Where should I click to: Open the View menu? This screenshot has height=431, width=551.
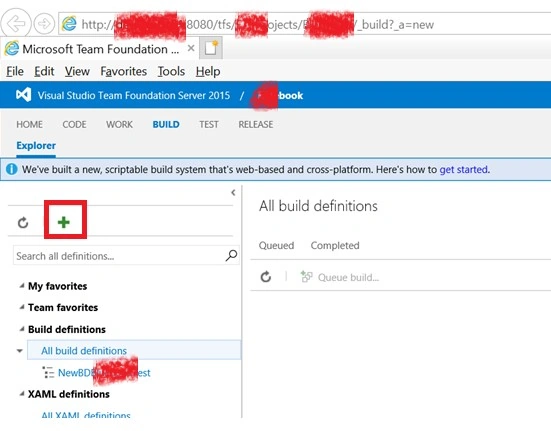click(77, 71)
